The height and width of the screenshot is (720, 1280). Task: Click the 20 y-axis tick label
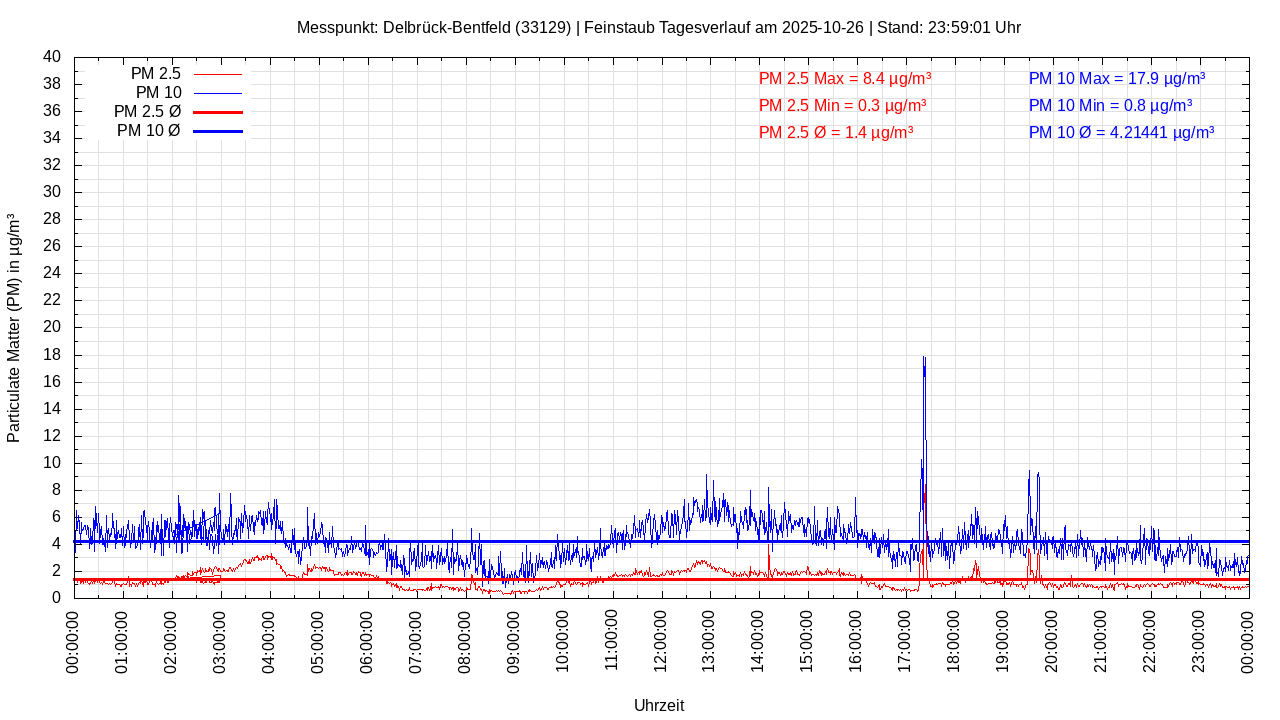(52, 327)
